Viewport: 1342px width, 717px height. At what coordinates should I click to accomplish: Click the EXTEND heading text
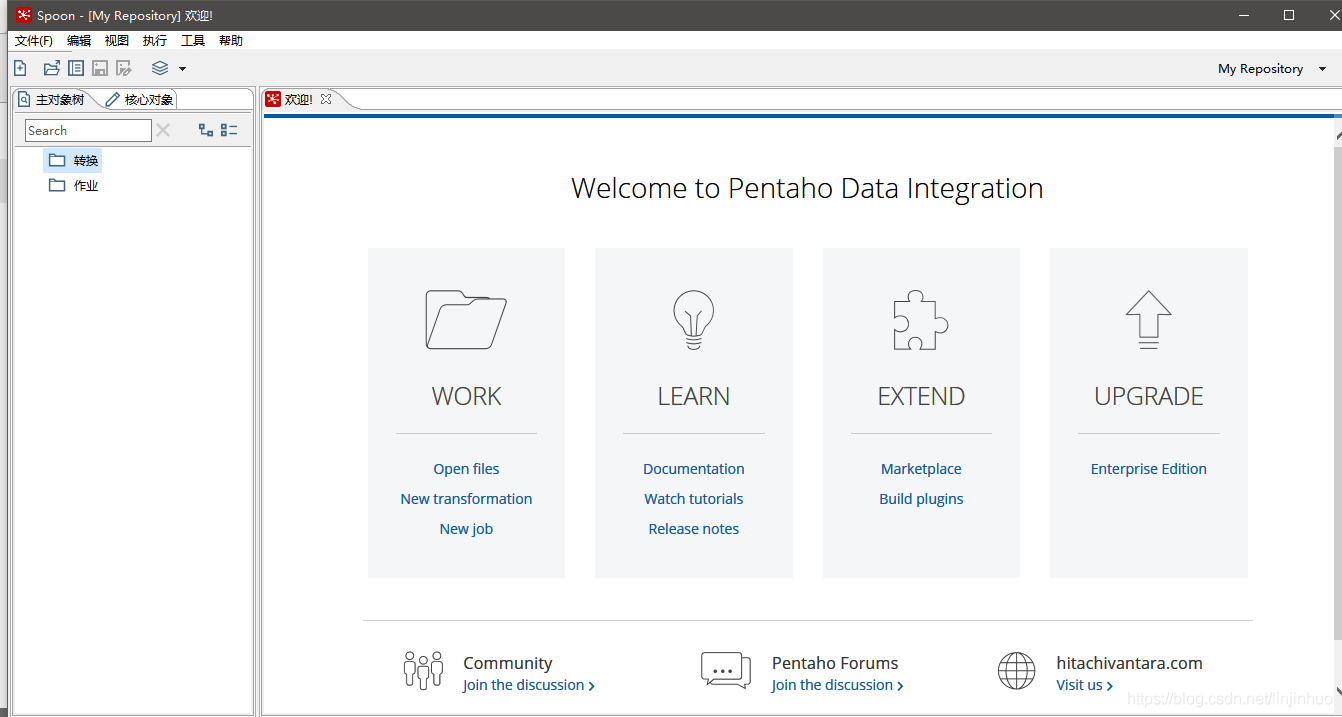click(921, 396)
